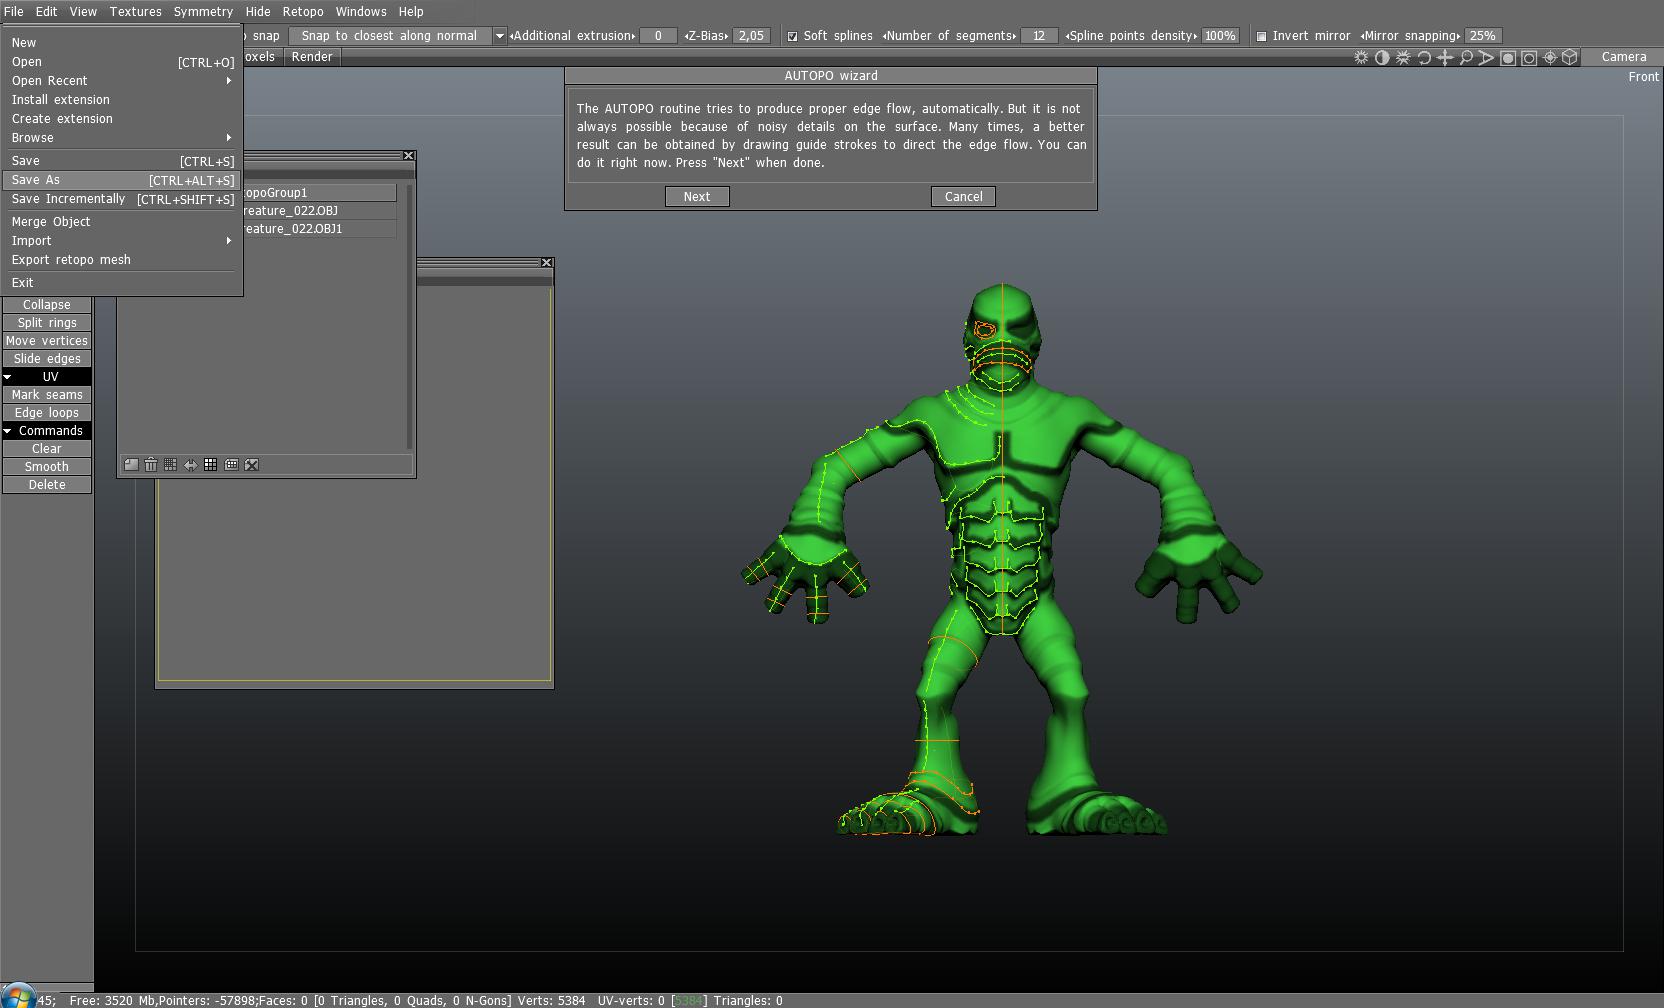Open the Textures menu
The height and width of the screenshot is (1008, 1664).
(135, 12)
